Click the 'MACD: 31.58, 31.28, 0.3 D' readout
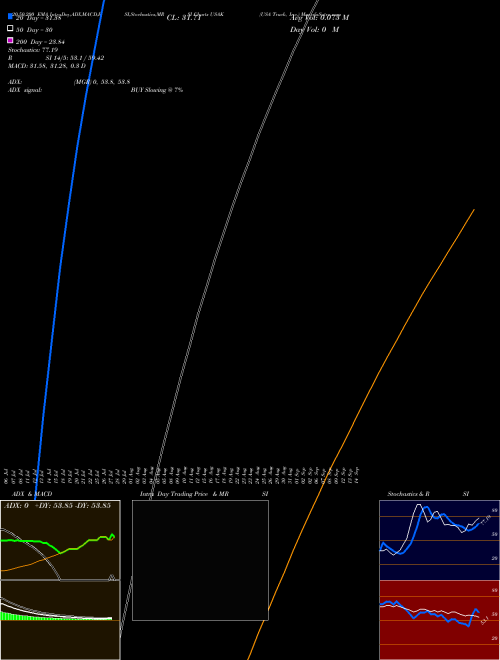 [47, 66]
